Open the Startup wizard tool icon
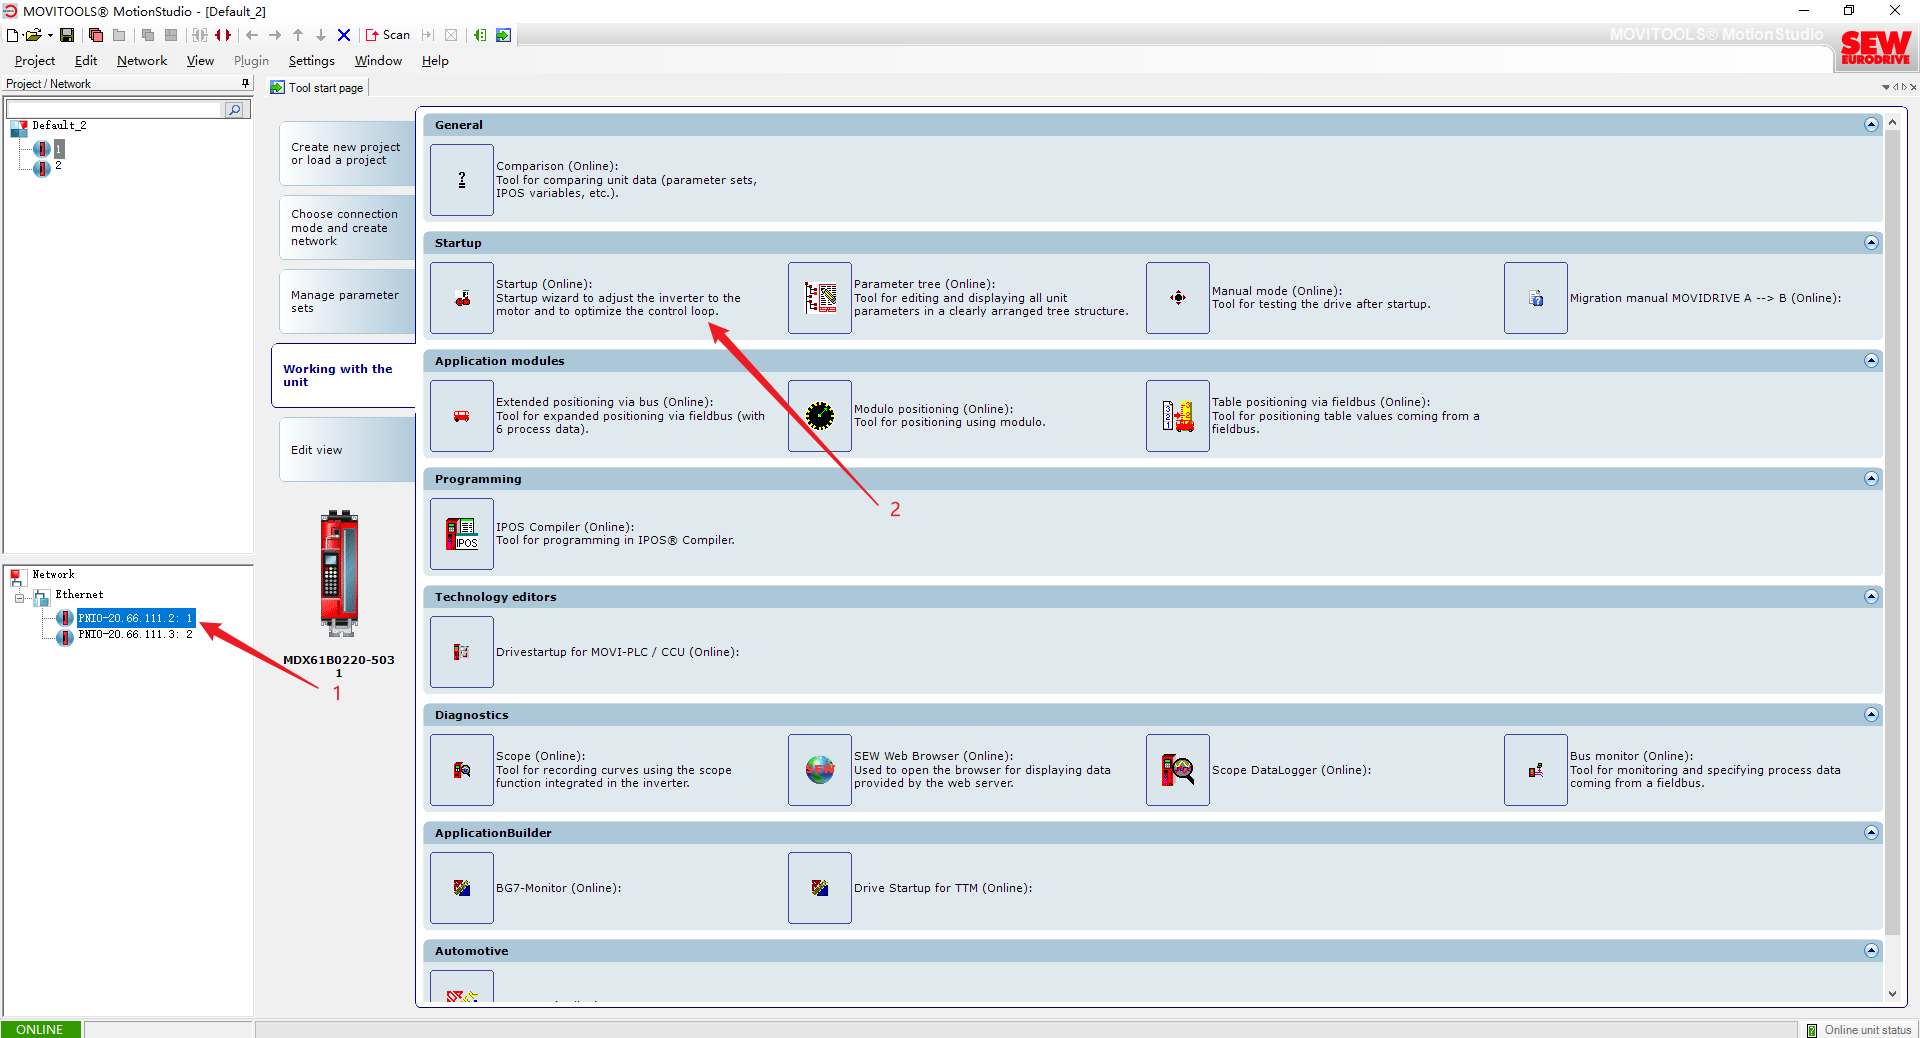The image size is (1920, 1038). [x=461, y=298]
